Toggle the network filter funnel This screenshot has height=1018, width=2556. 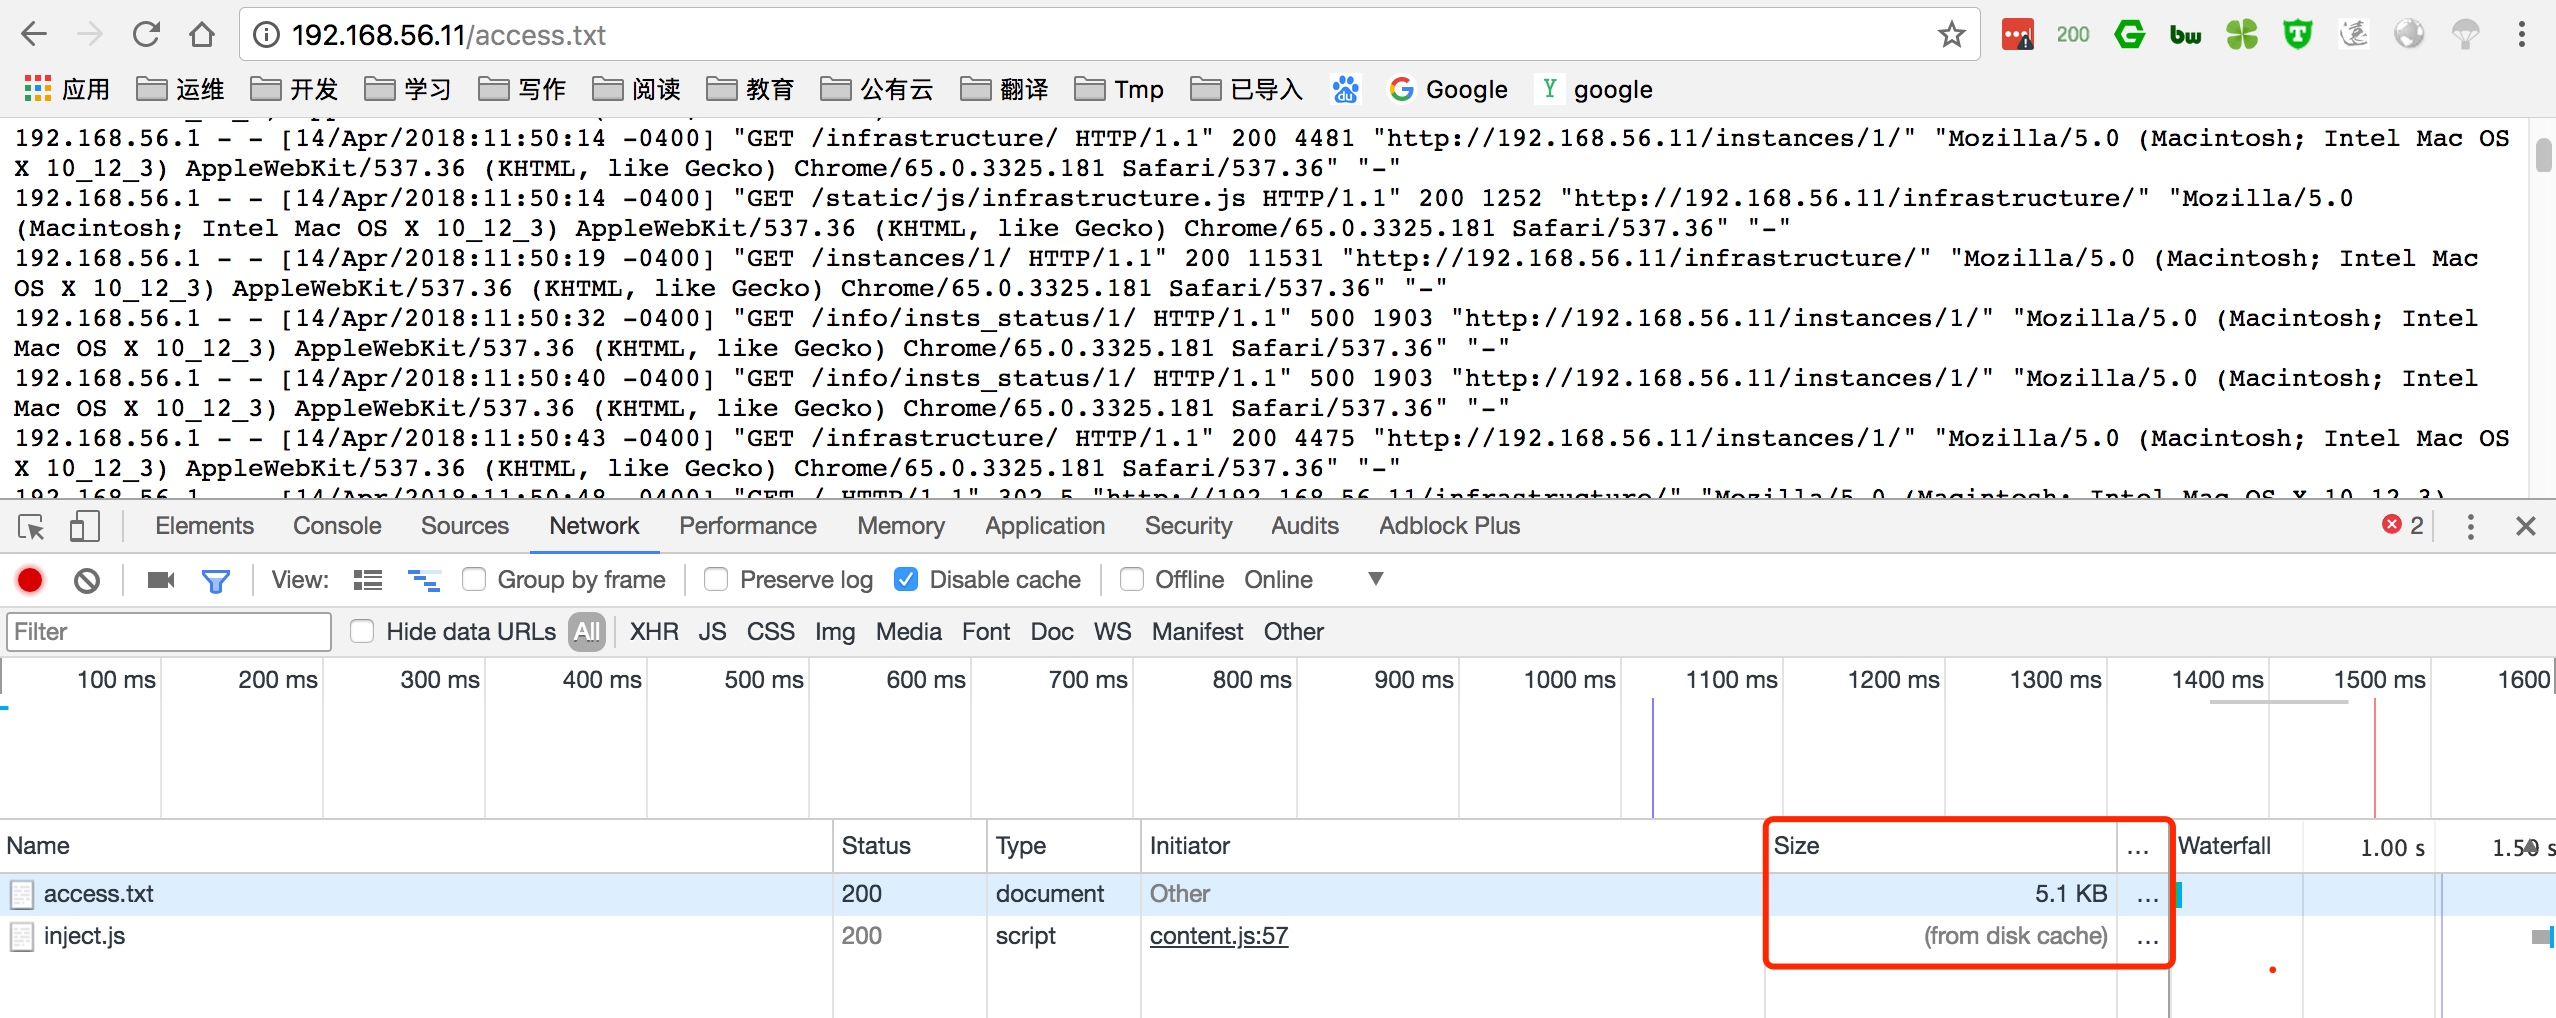pos(216,581)
